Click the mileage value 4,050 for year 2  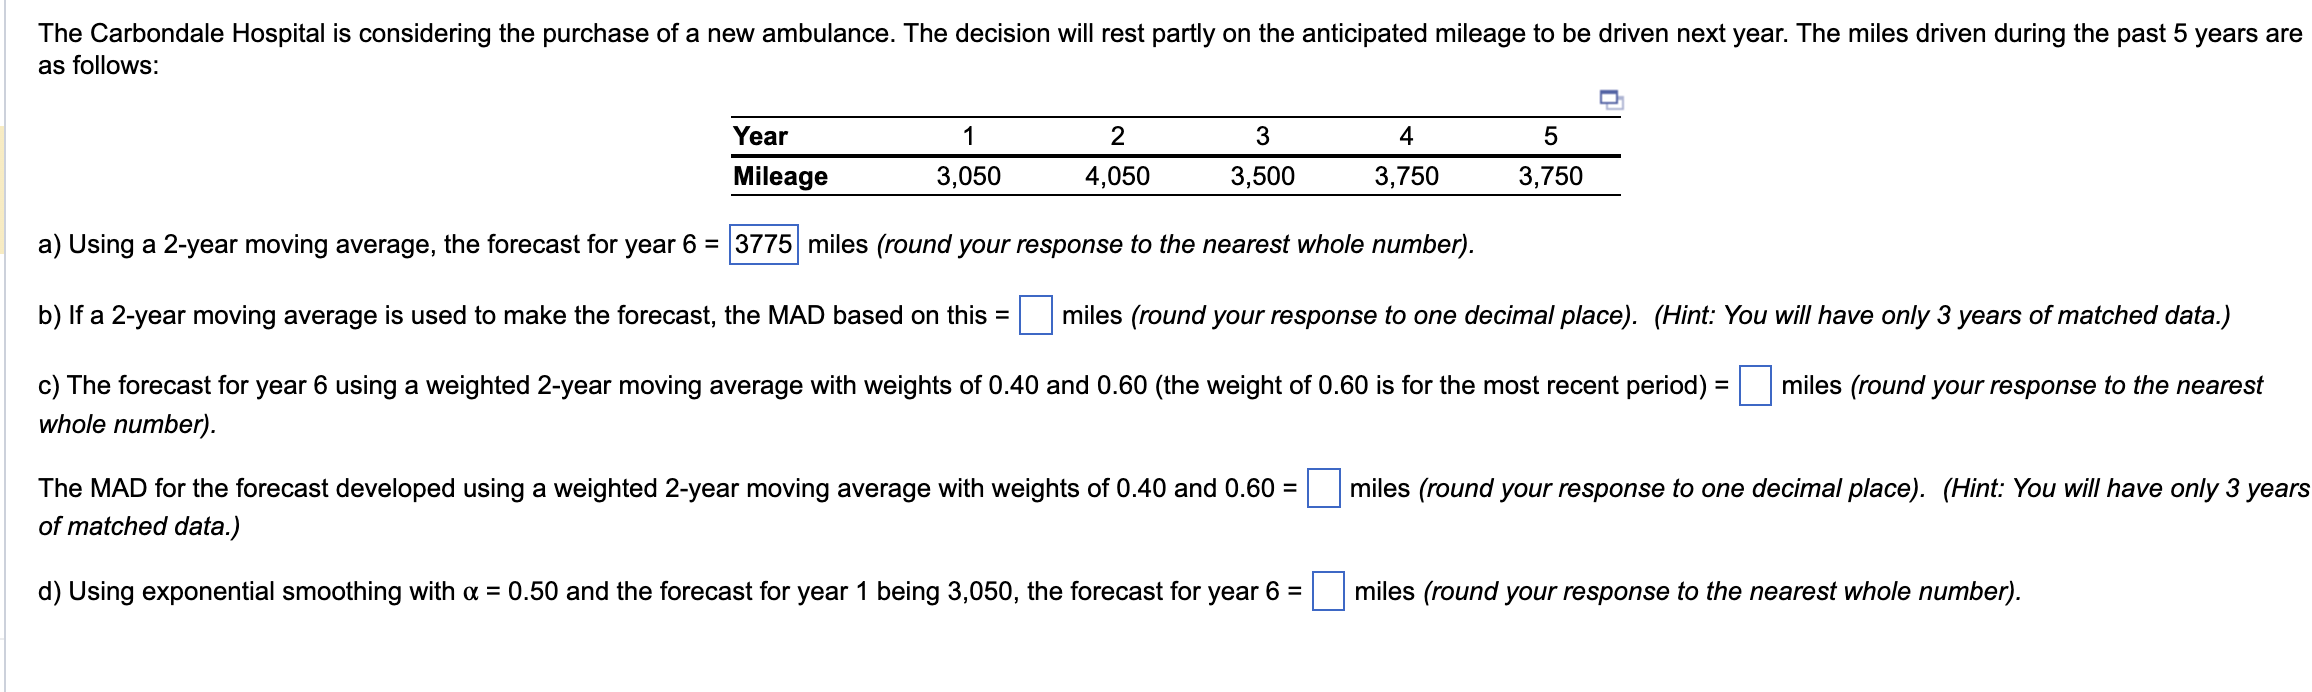point(1117,177)
